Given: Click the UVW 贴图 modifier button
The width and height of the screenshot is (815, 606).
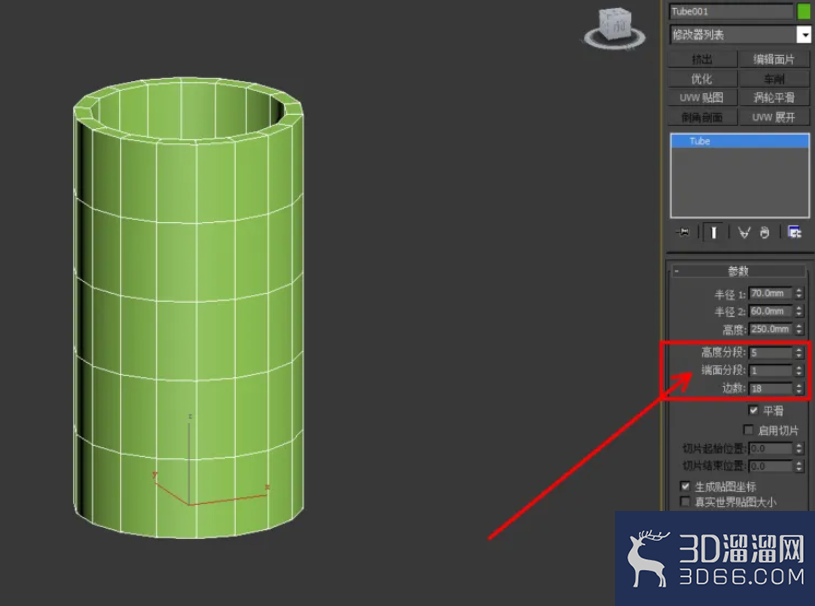Looking at the screenshot, I should (x=702, y=97).
